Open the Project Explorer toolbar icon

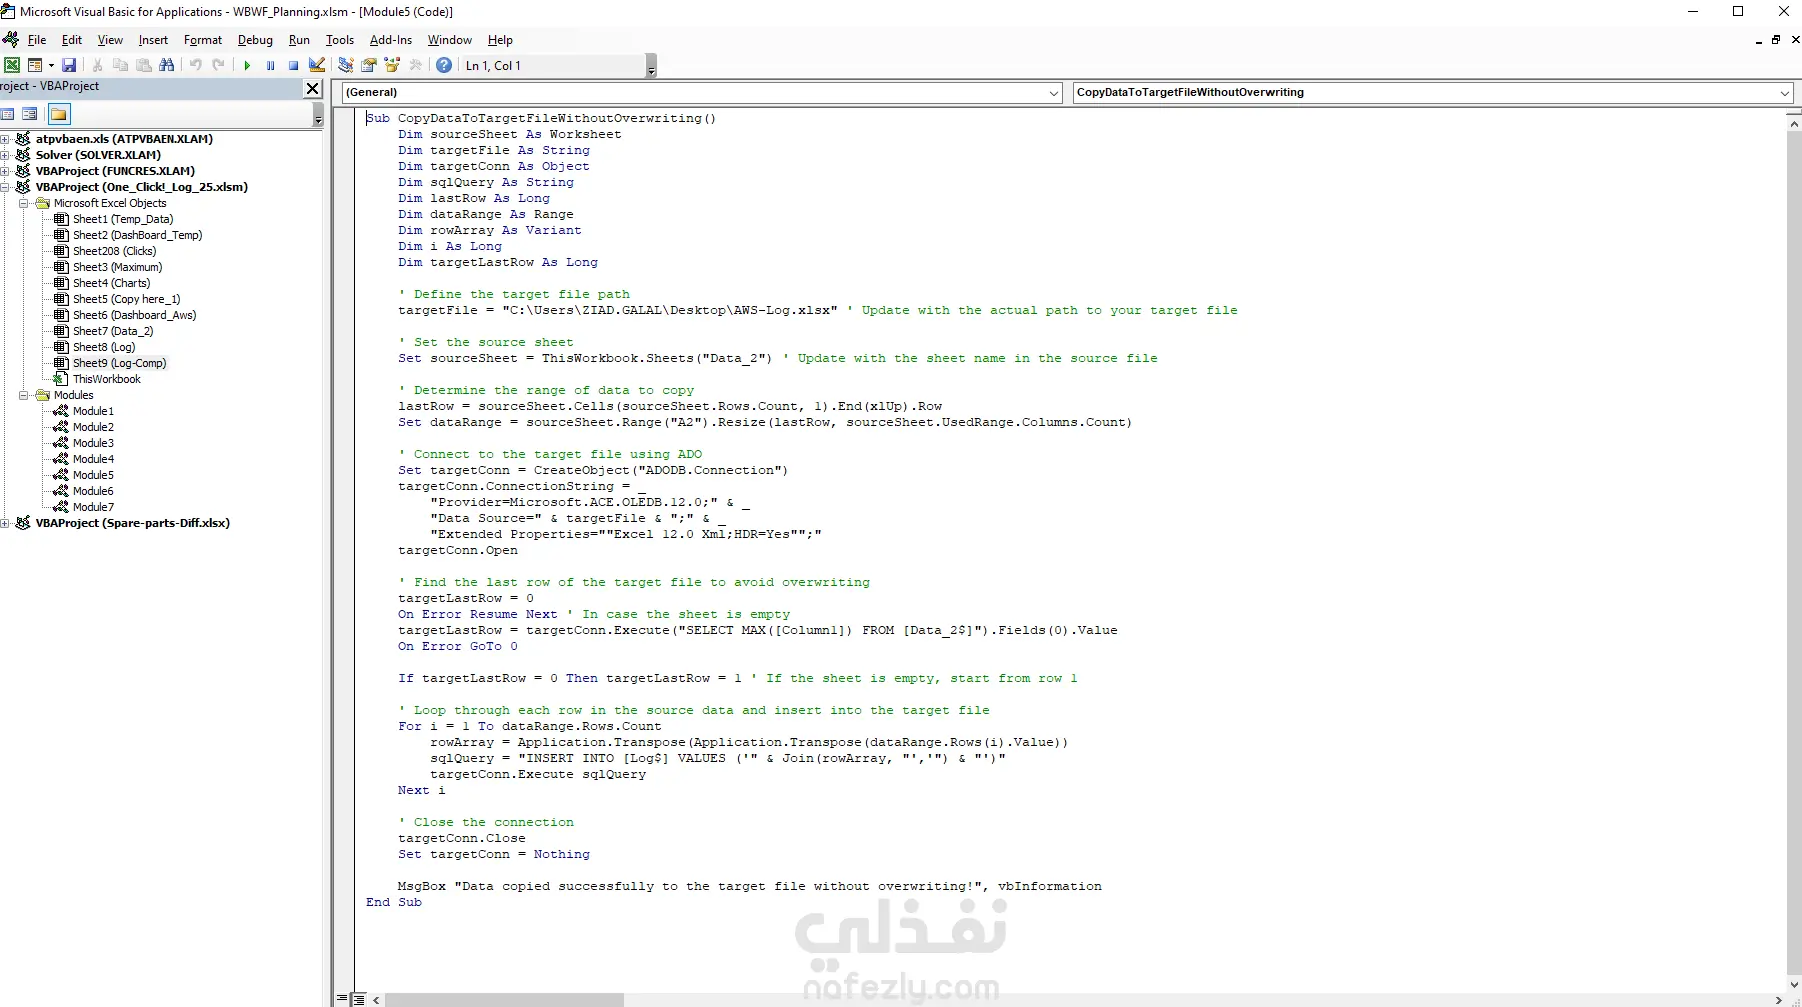[345, 65]
